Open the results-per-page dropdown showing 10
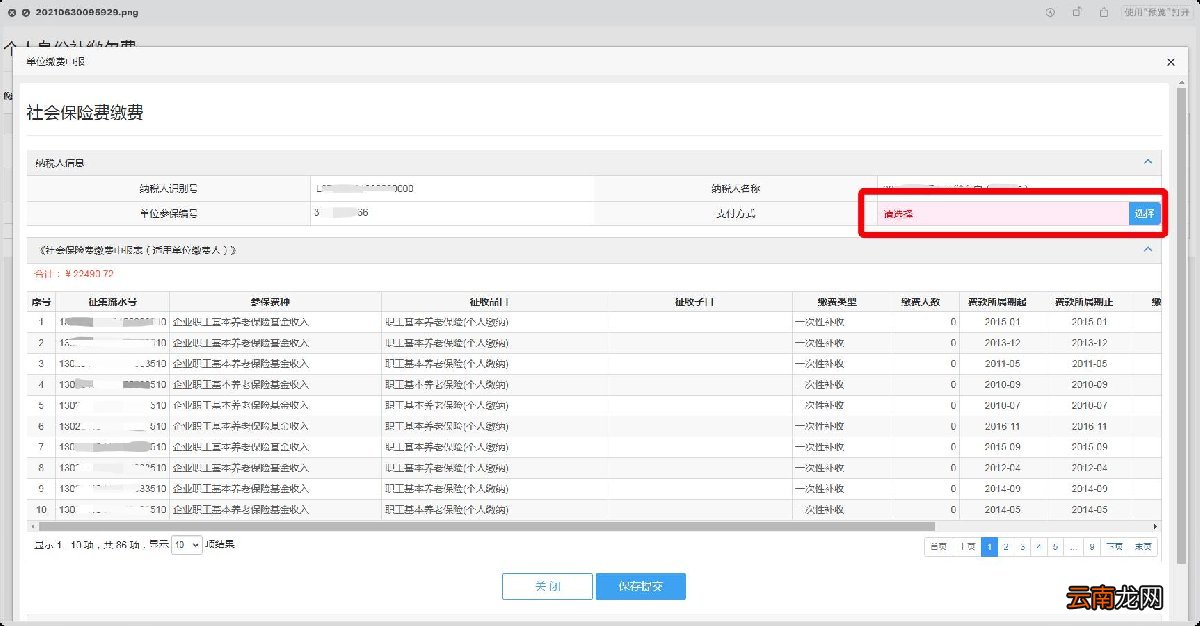1200x626 pixels. [186, 546]
